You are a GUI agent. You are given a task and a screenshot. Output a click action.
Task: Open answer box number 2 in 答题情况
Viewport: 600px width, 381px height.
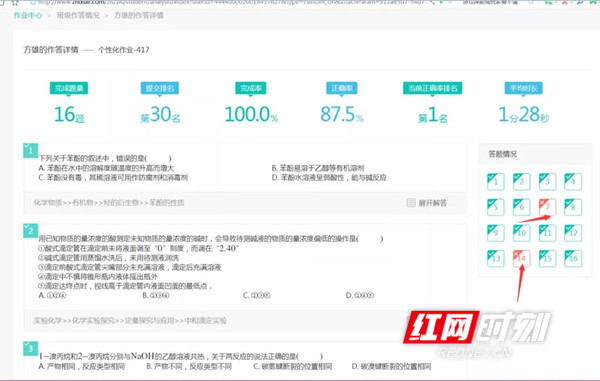coord(521,181)
